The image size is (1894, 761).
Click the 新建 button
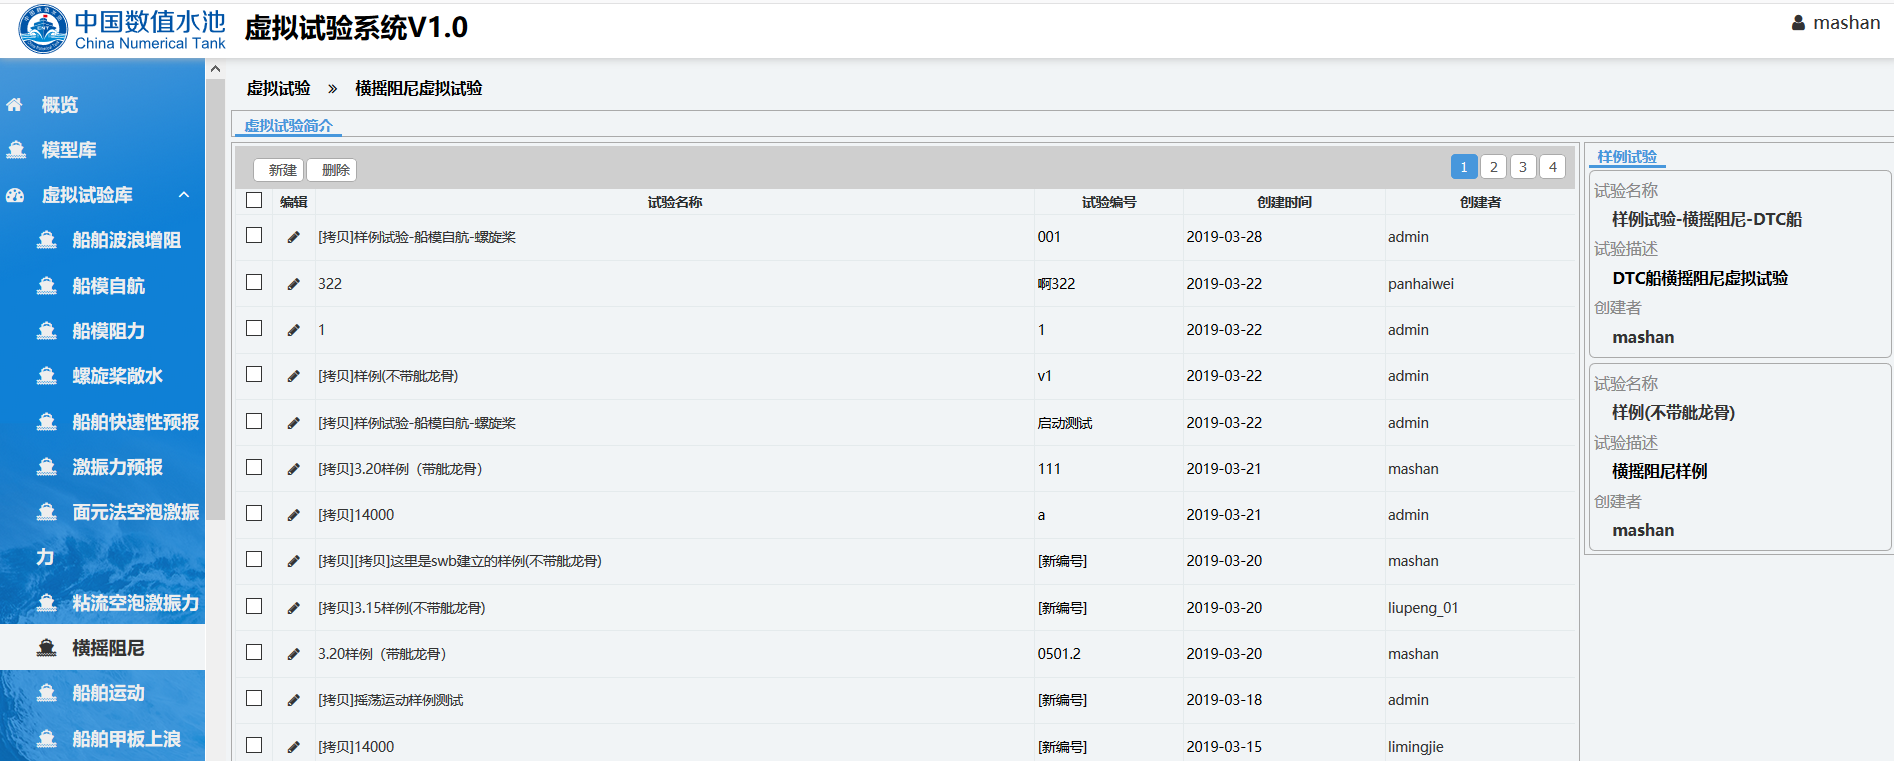click(282, 170)
